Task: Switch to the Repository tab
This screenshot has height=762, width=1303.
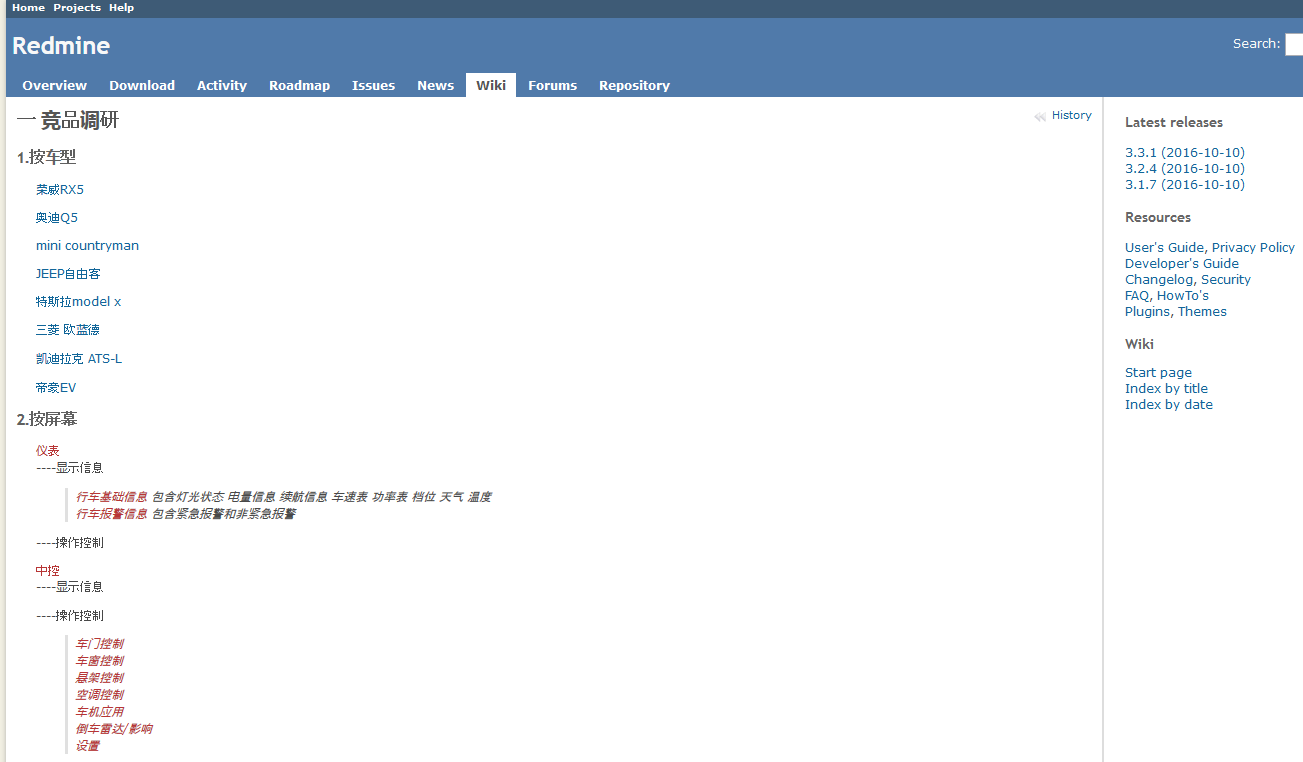Action: 634,85
